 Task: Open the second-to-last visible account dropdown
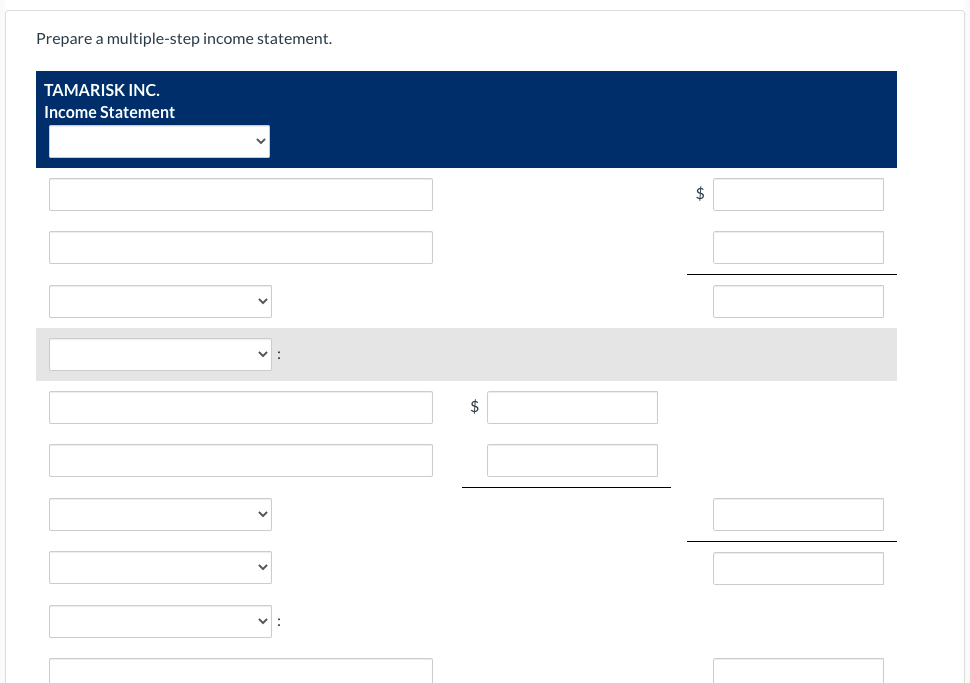(x=160, y=567)
